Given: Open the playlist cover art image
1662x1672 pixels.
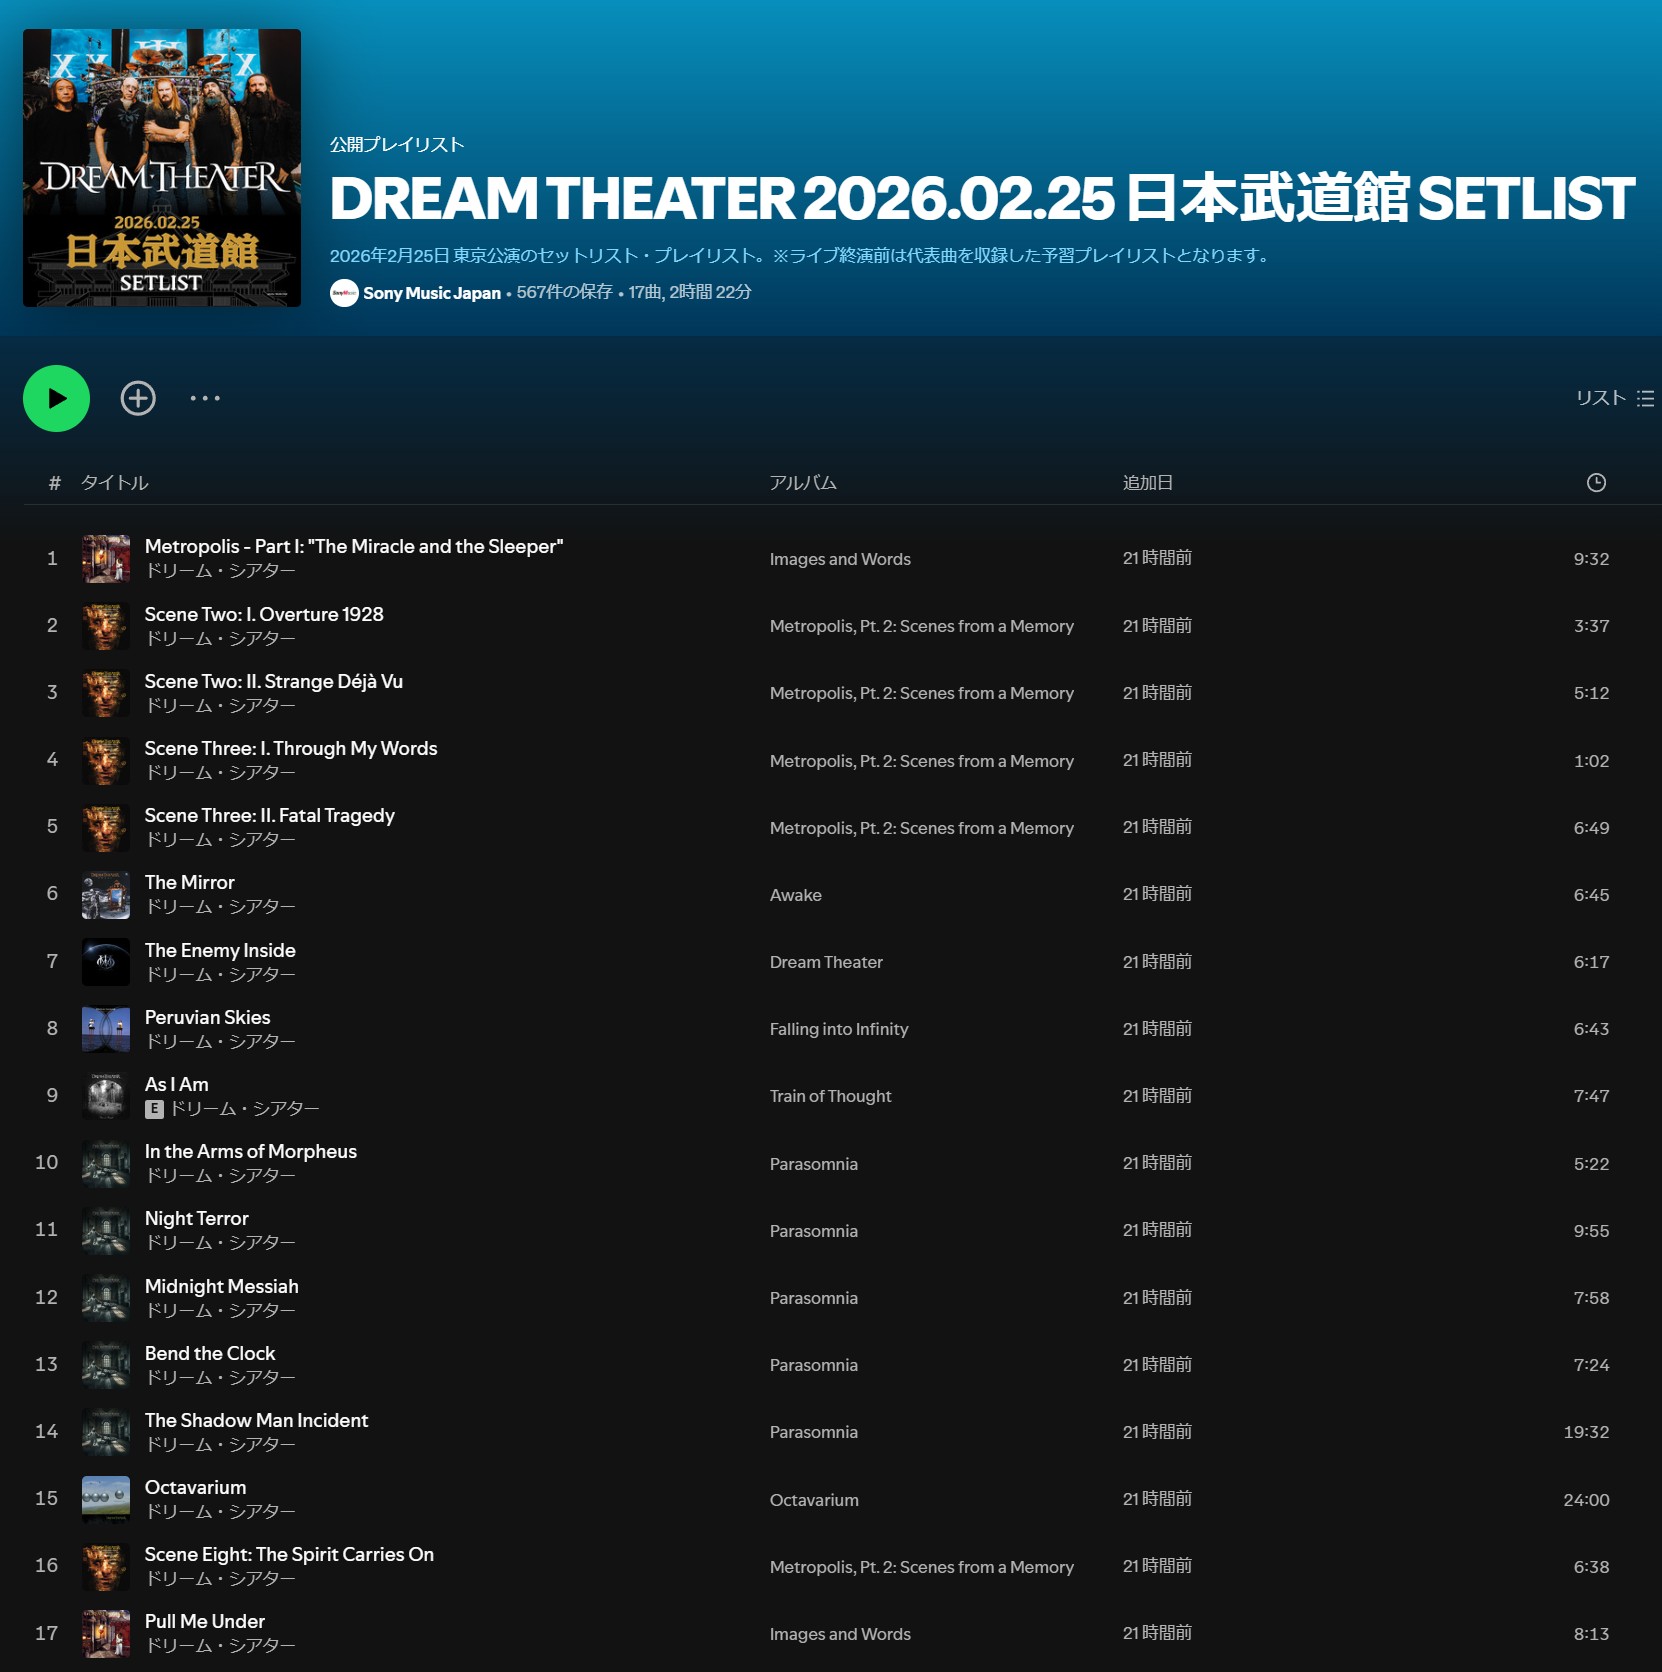Looking at the screenshot, I should (x=162, y=168).
